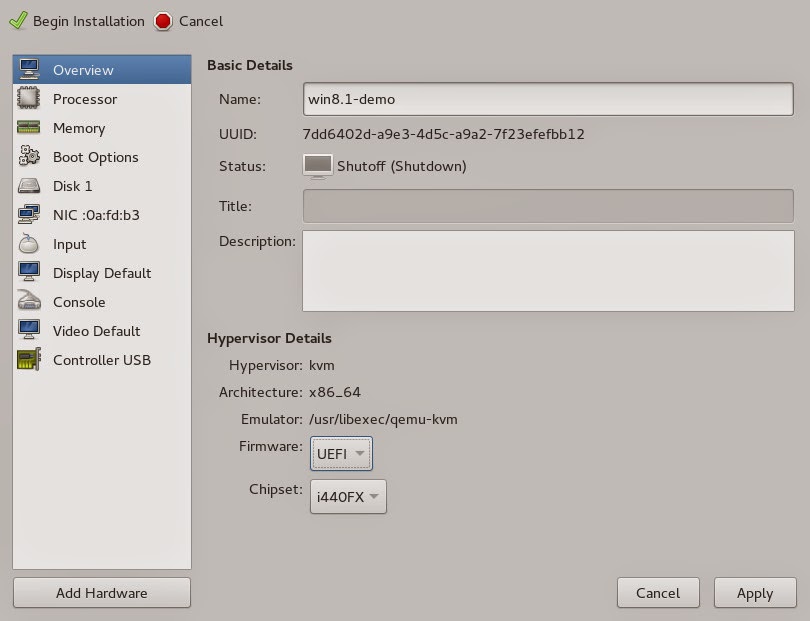The height and width of the screenshot is (621, 810).
Task: Click the Boot Options gear icon
Action: 30,157
